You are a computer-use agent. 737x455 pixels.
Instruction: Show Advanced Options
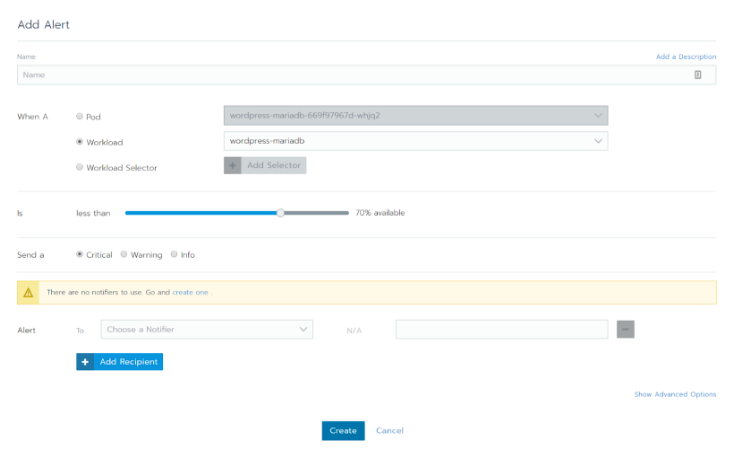coord(675,394)
